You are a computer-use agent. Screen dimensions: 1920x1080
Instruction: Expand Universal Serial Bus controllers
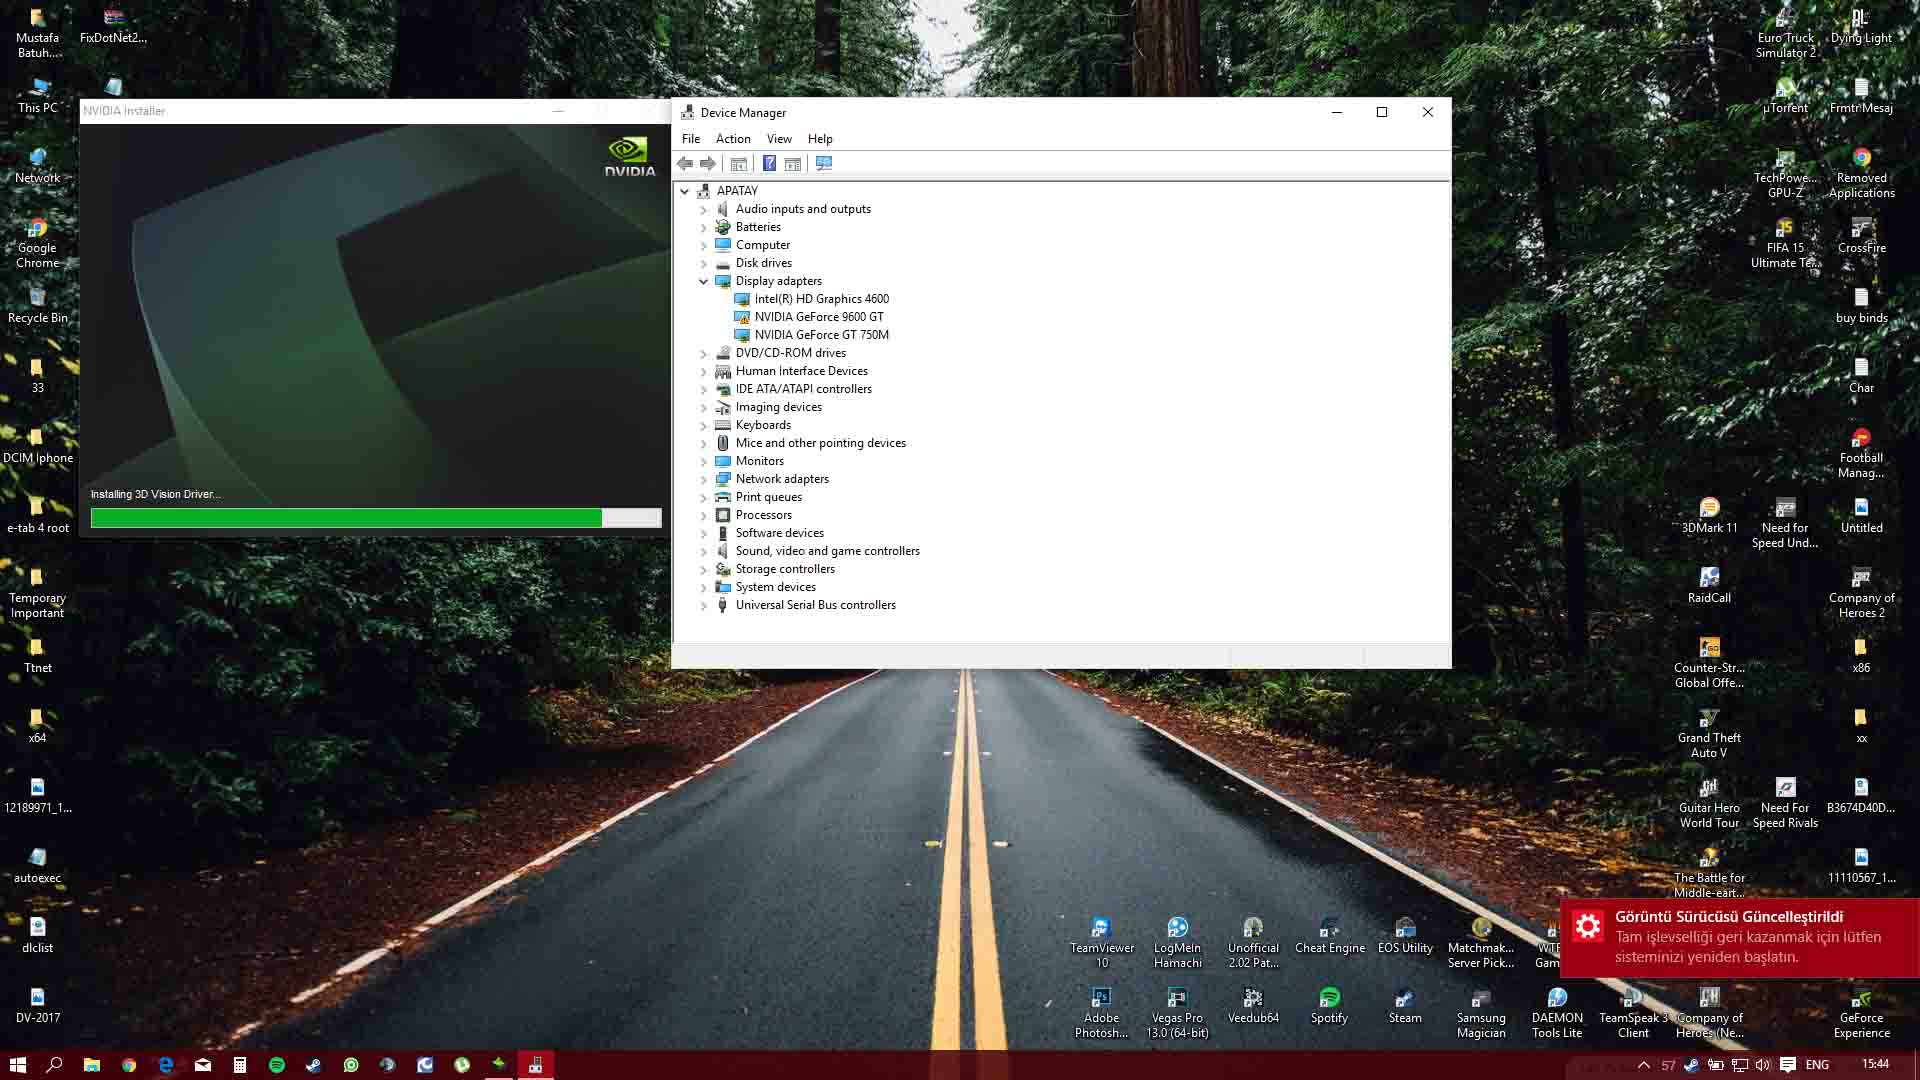[704, 606]
